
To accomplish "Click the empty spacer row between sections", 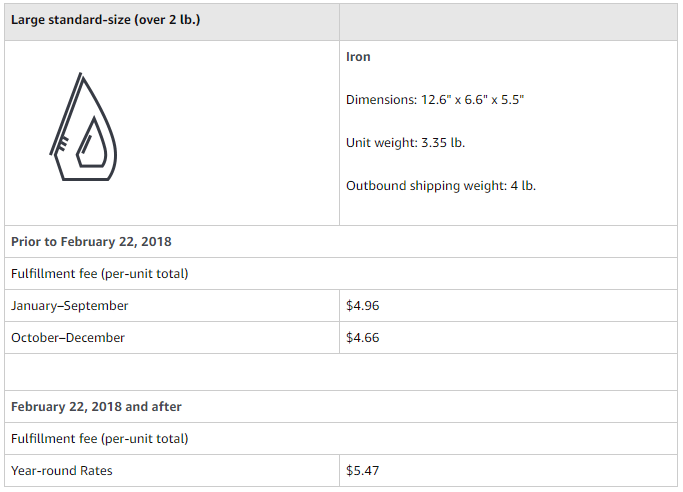I will 341,372.
